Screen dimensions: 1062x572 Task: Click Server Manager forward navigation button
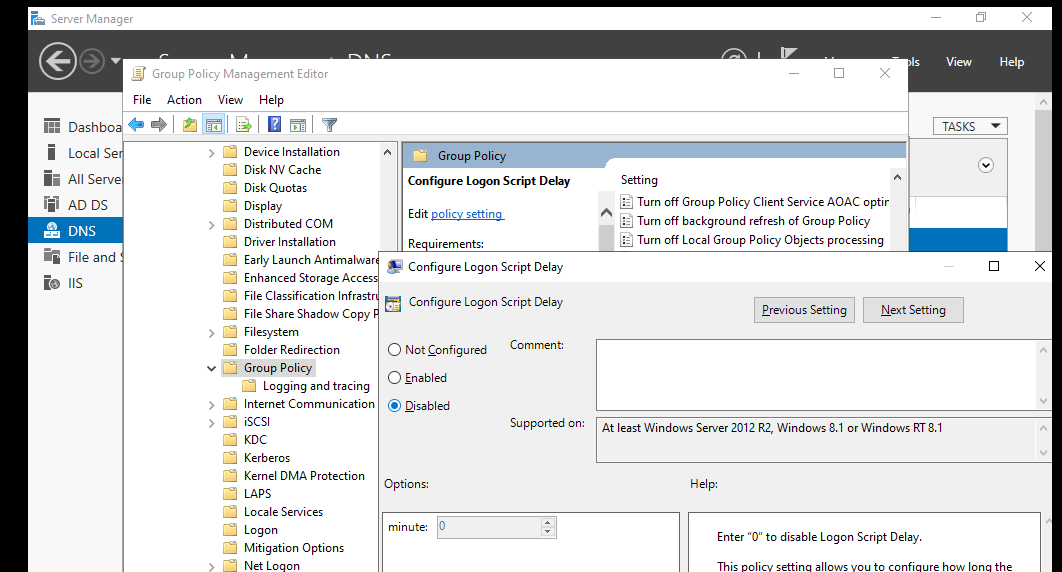(x=92, y=62)
